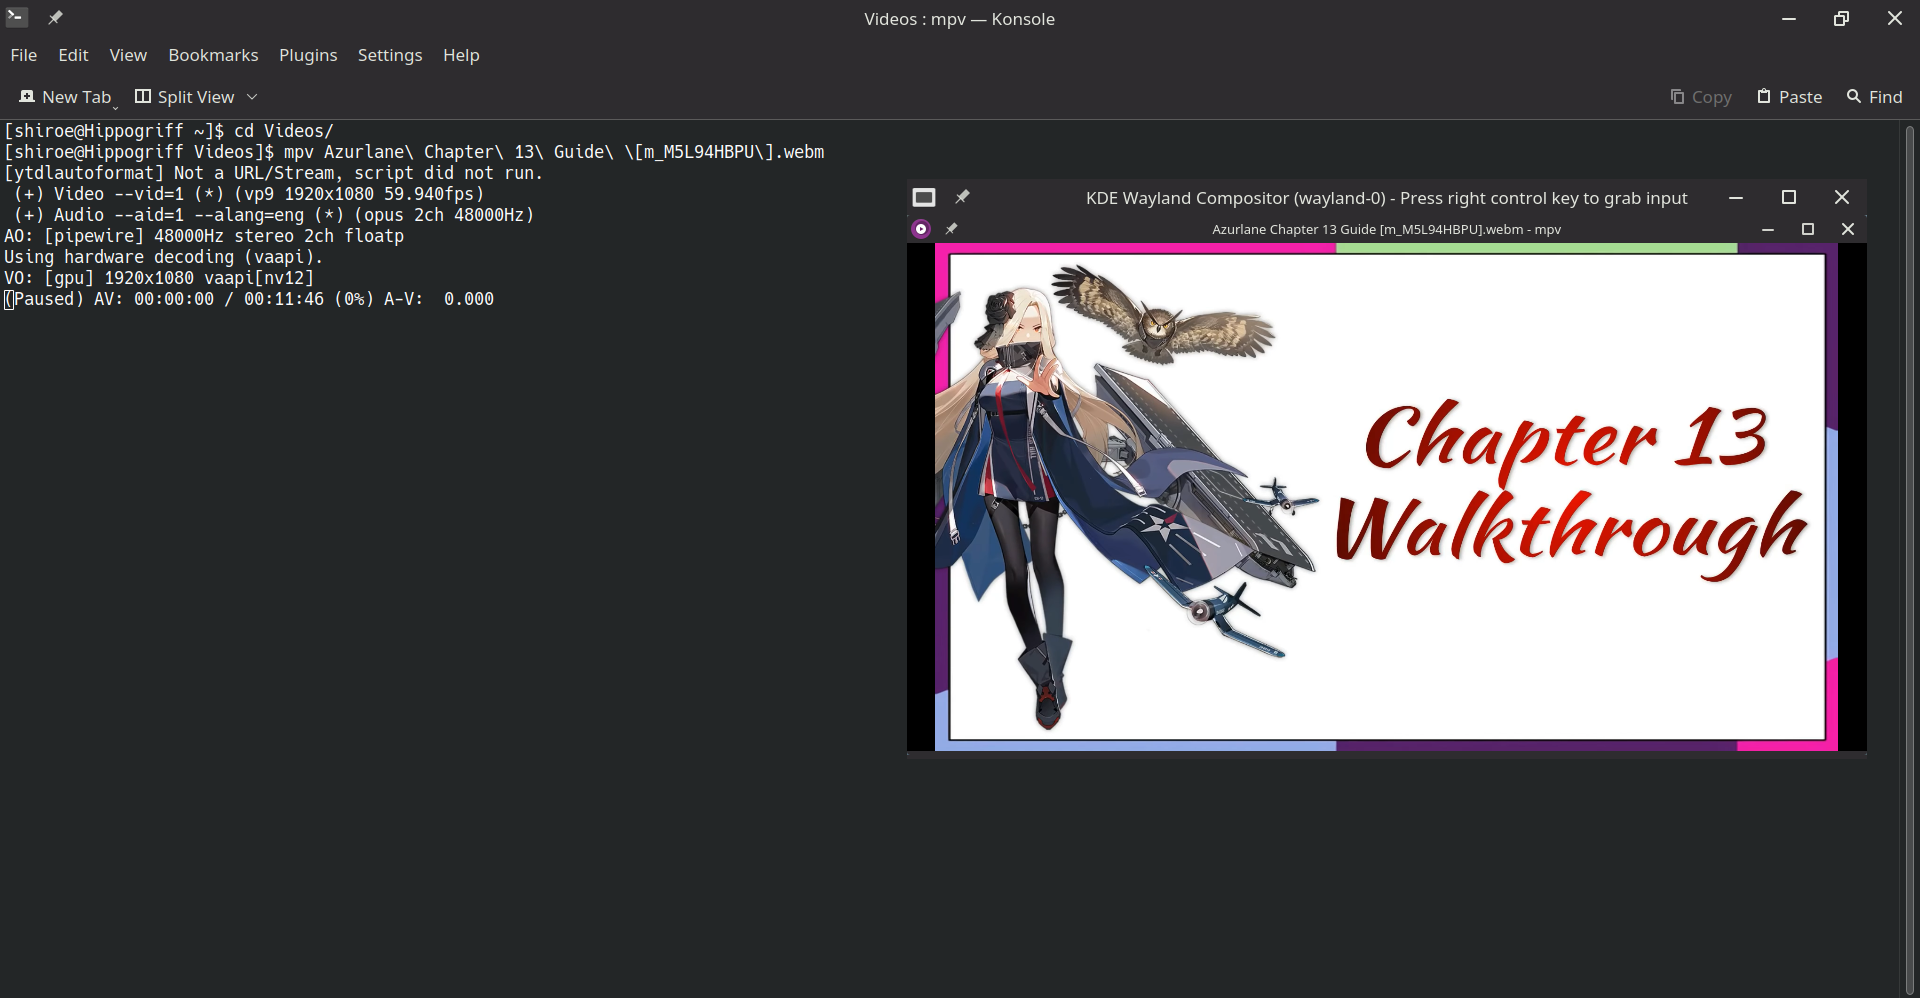Open the View menu

pos(128,55)
